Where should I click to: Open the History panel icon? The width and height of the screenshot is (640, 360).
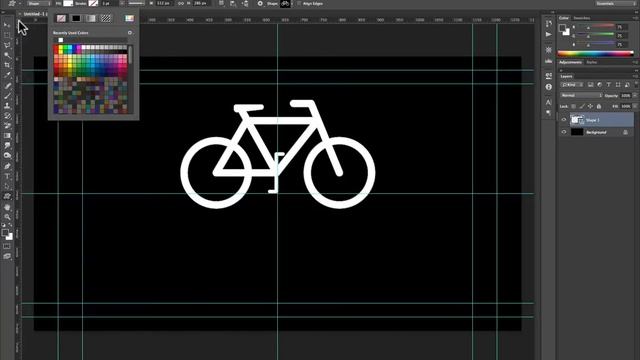coord(549,24)
